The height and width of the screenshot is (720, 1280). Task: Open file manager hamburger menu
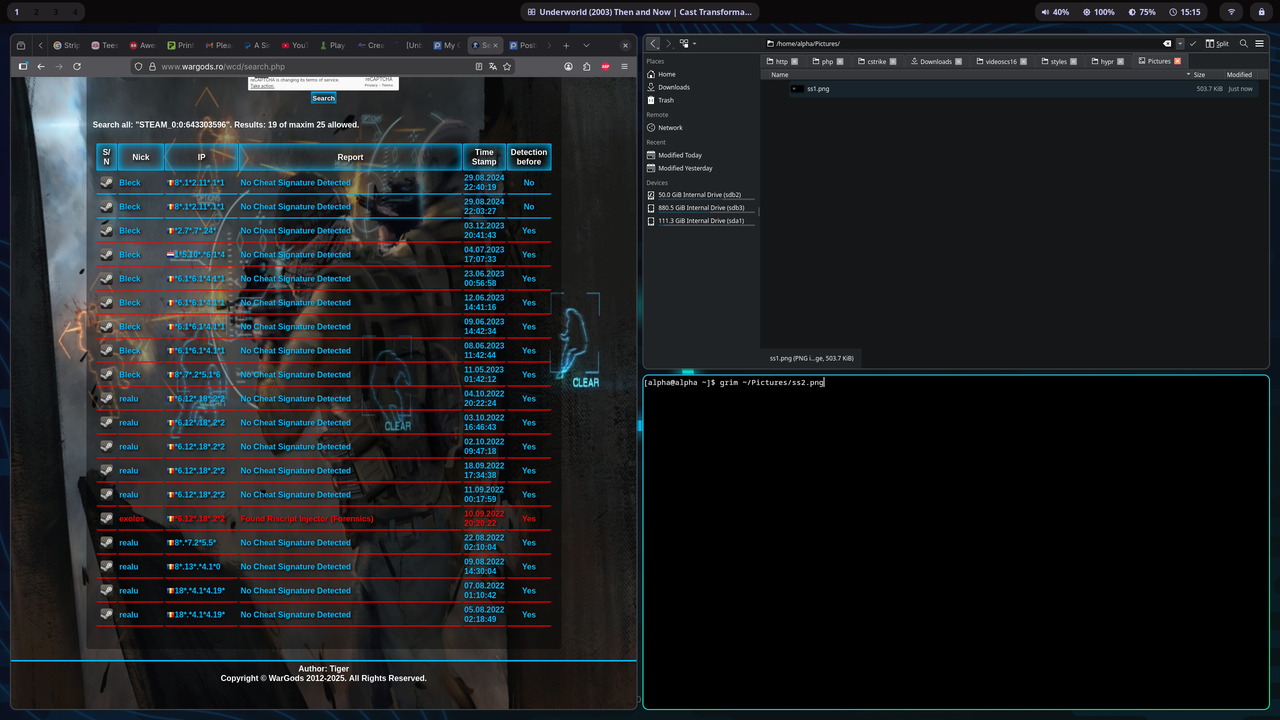click(x=1259, y=43)
